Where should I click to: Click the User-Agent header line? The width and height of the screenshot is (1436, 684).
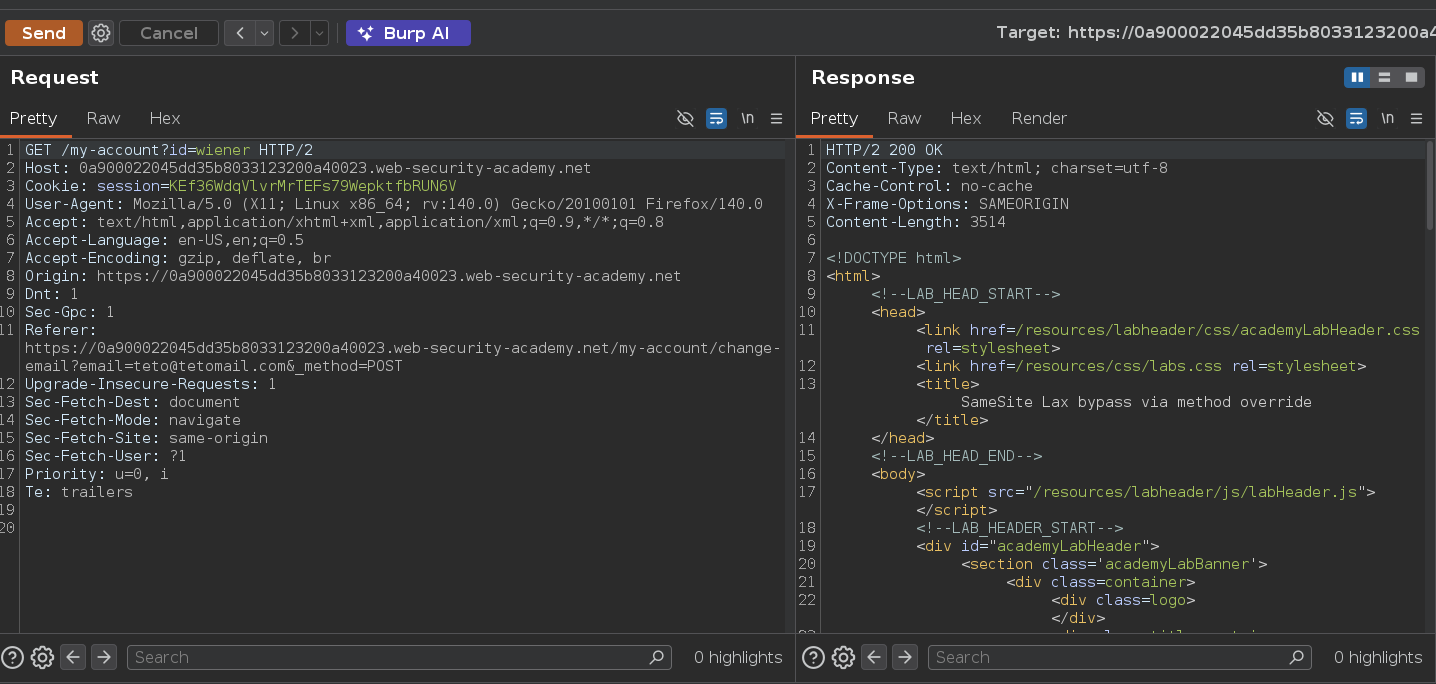pyautogui.click(x=394, y=204)
